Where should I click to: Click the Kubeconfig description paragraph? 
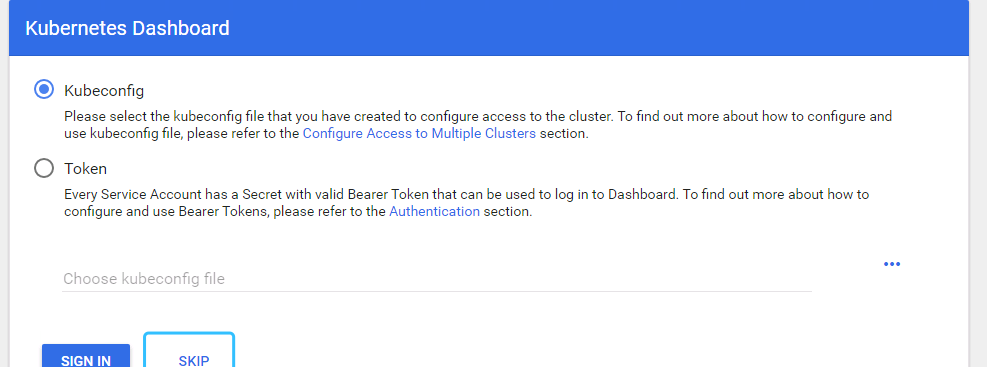click(x=478, y=125)
